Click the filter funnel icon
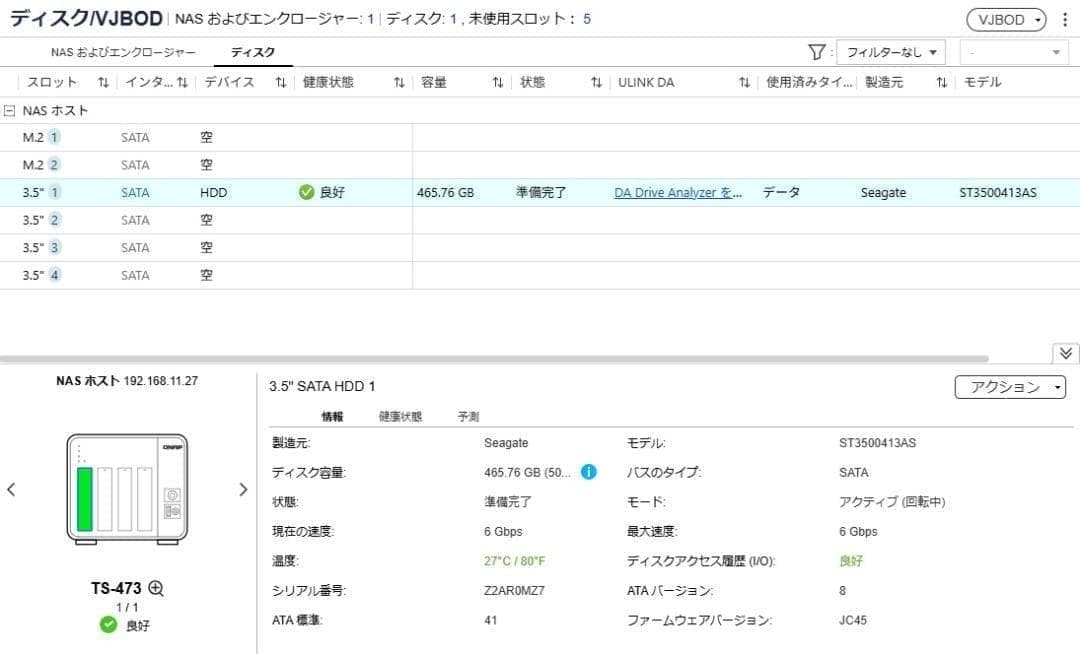 pos(816,52)
